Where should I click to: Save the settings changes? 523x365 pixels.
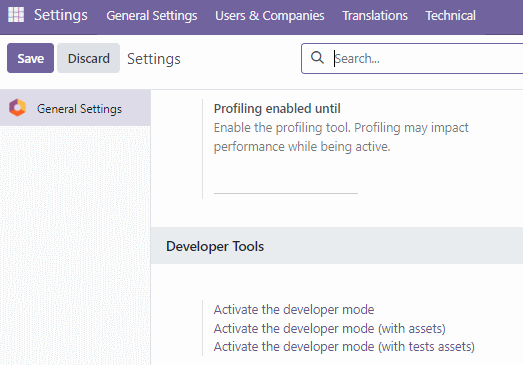[x=30, y=58]
